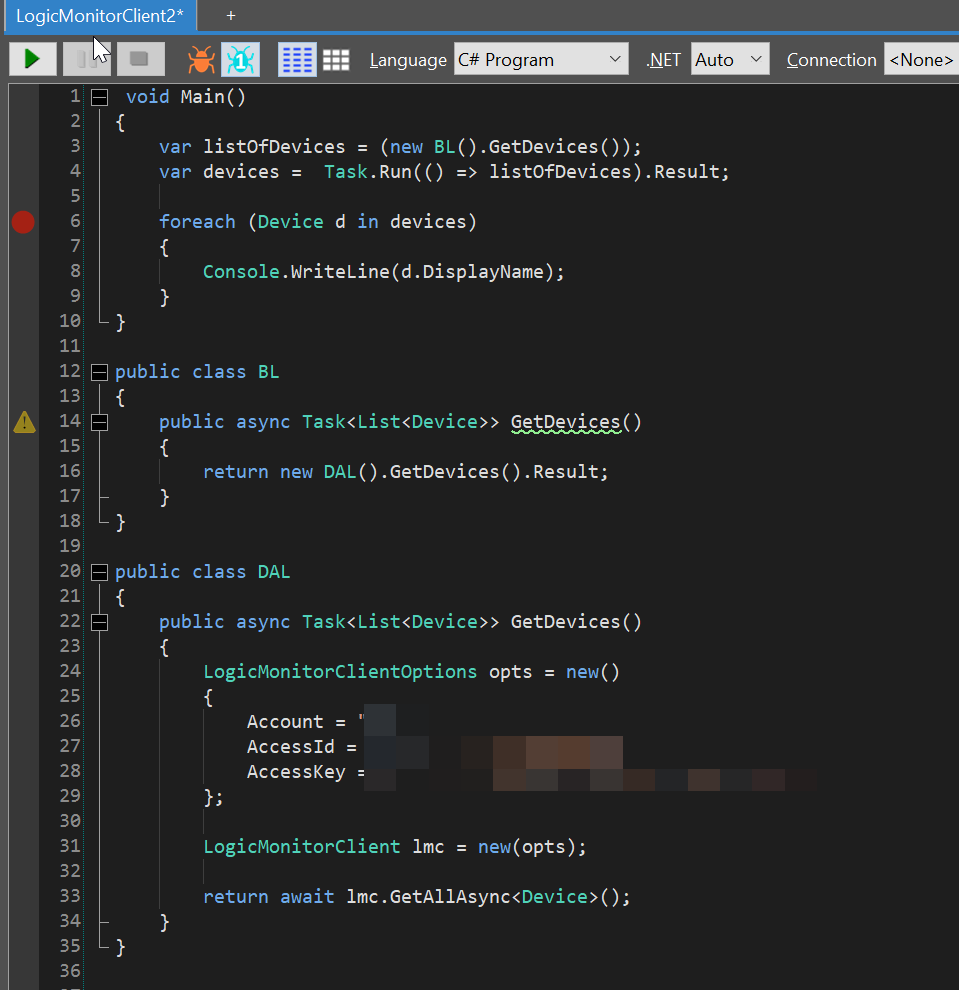Run the query with the green play button
Image resolution: width=959 pixels, height=990 pixels.
[x=32, y=59]
